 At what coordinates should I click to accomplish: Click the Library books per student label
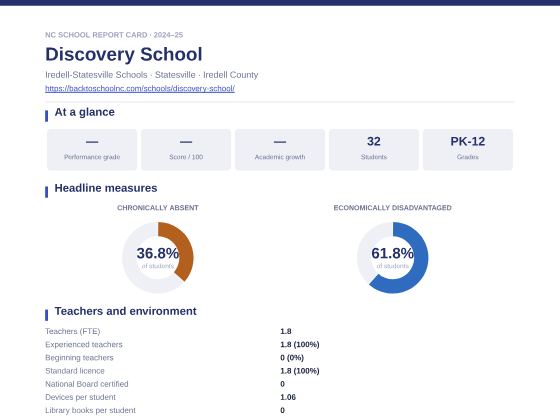tap(90, 410)
